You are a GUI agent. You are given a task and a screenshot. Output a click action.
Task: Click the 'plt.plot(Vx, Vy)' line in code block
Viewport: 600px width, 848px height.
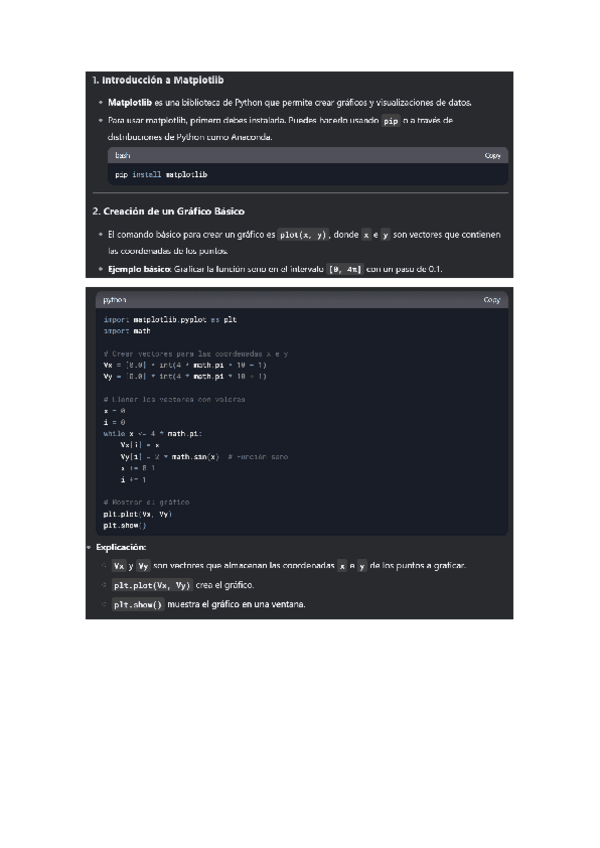click(x=137, y=514)
